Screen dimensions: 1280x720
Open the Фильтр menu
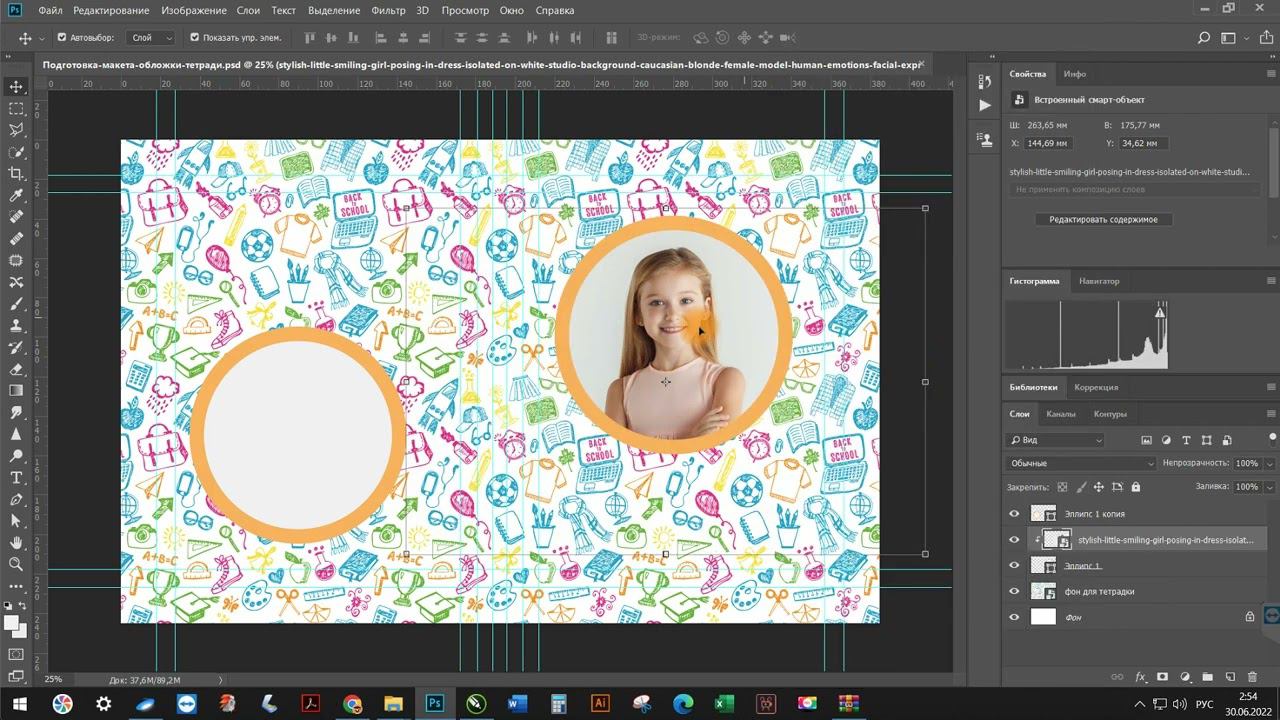coord(388,10)
